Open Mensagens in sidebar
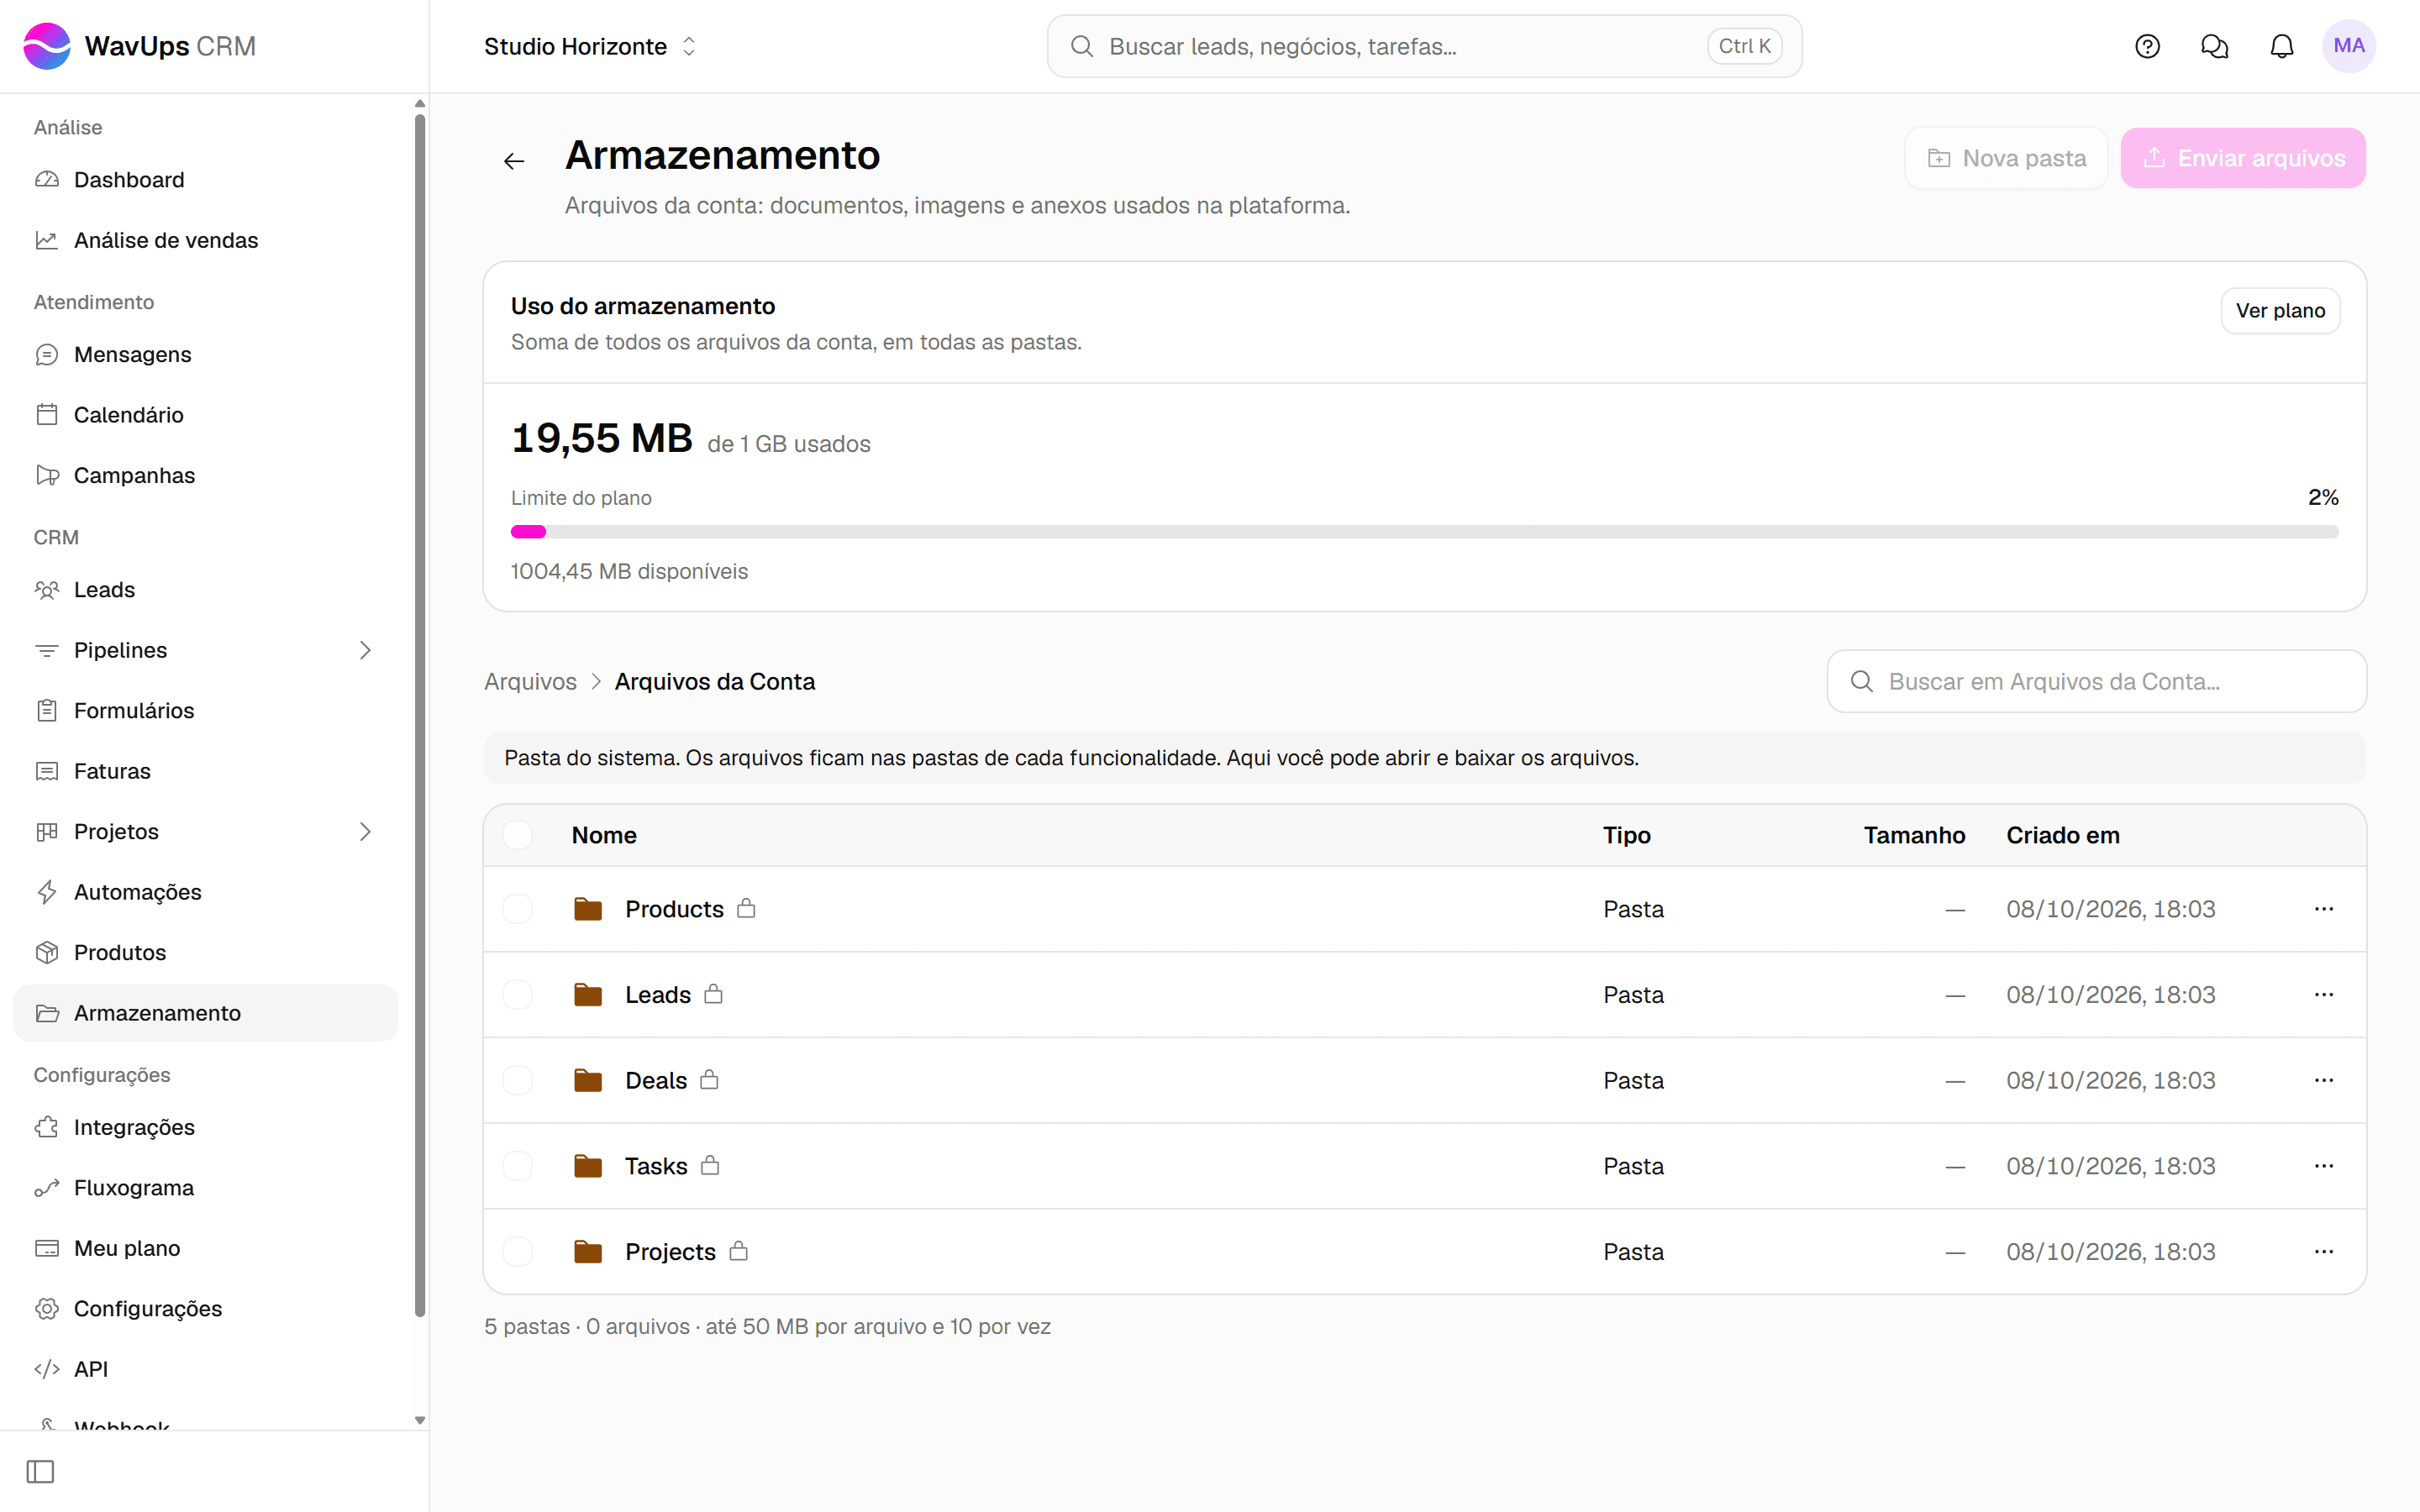The image size is (2420, 1512). pos(205,355)
